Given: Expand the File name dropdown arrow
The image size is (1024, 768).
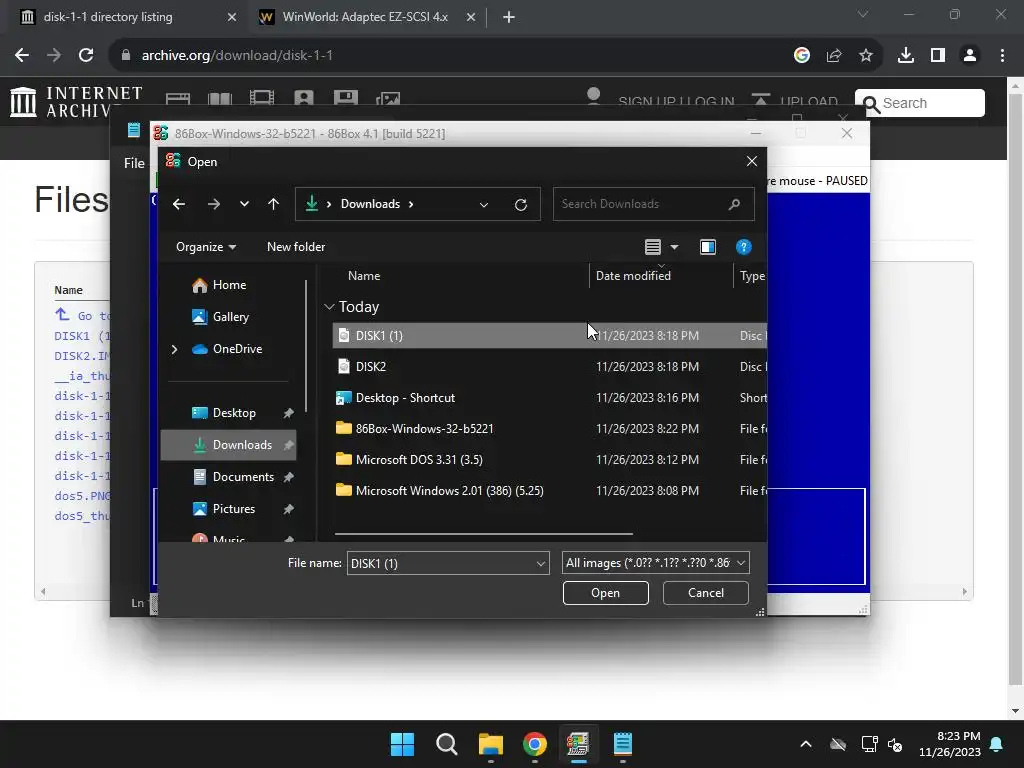Looking at the screenshot, I should [541, 563].
